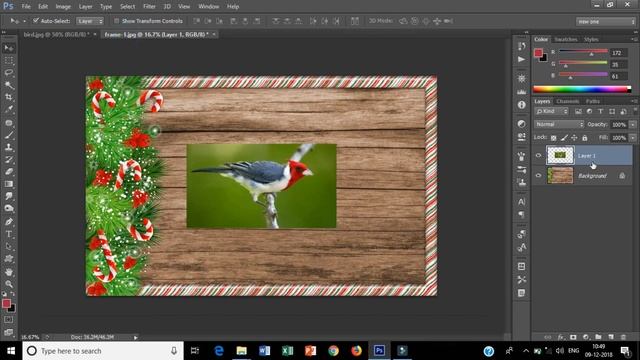
Task: Hide the Background layer eye
Action: click(x=538, y=176)
